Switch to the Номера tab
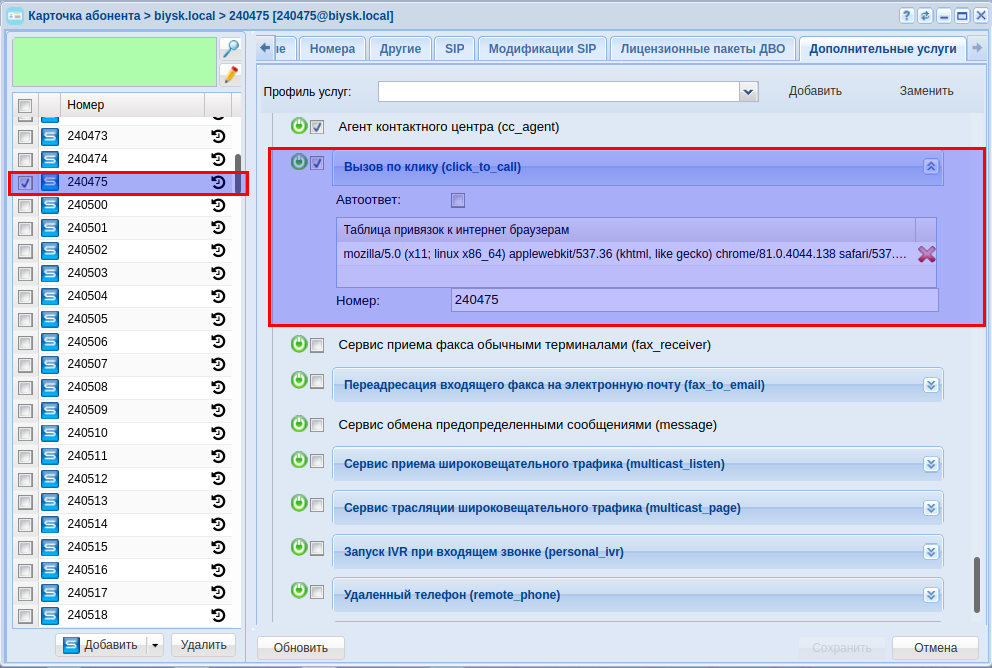 tap(332, 49)
